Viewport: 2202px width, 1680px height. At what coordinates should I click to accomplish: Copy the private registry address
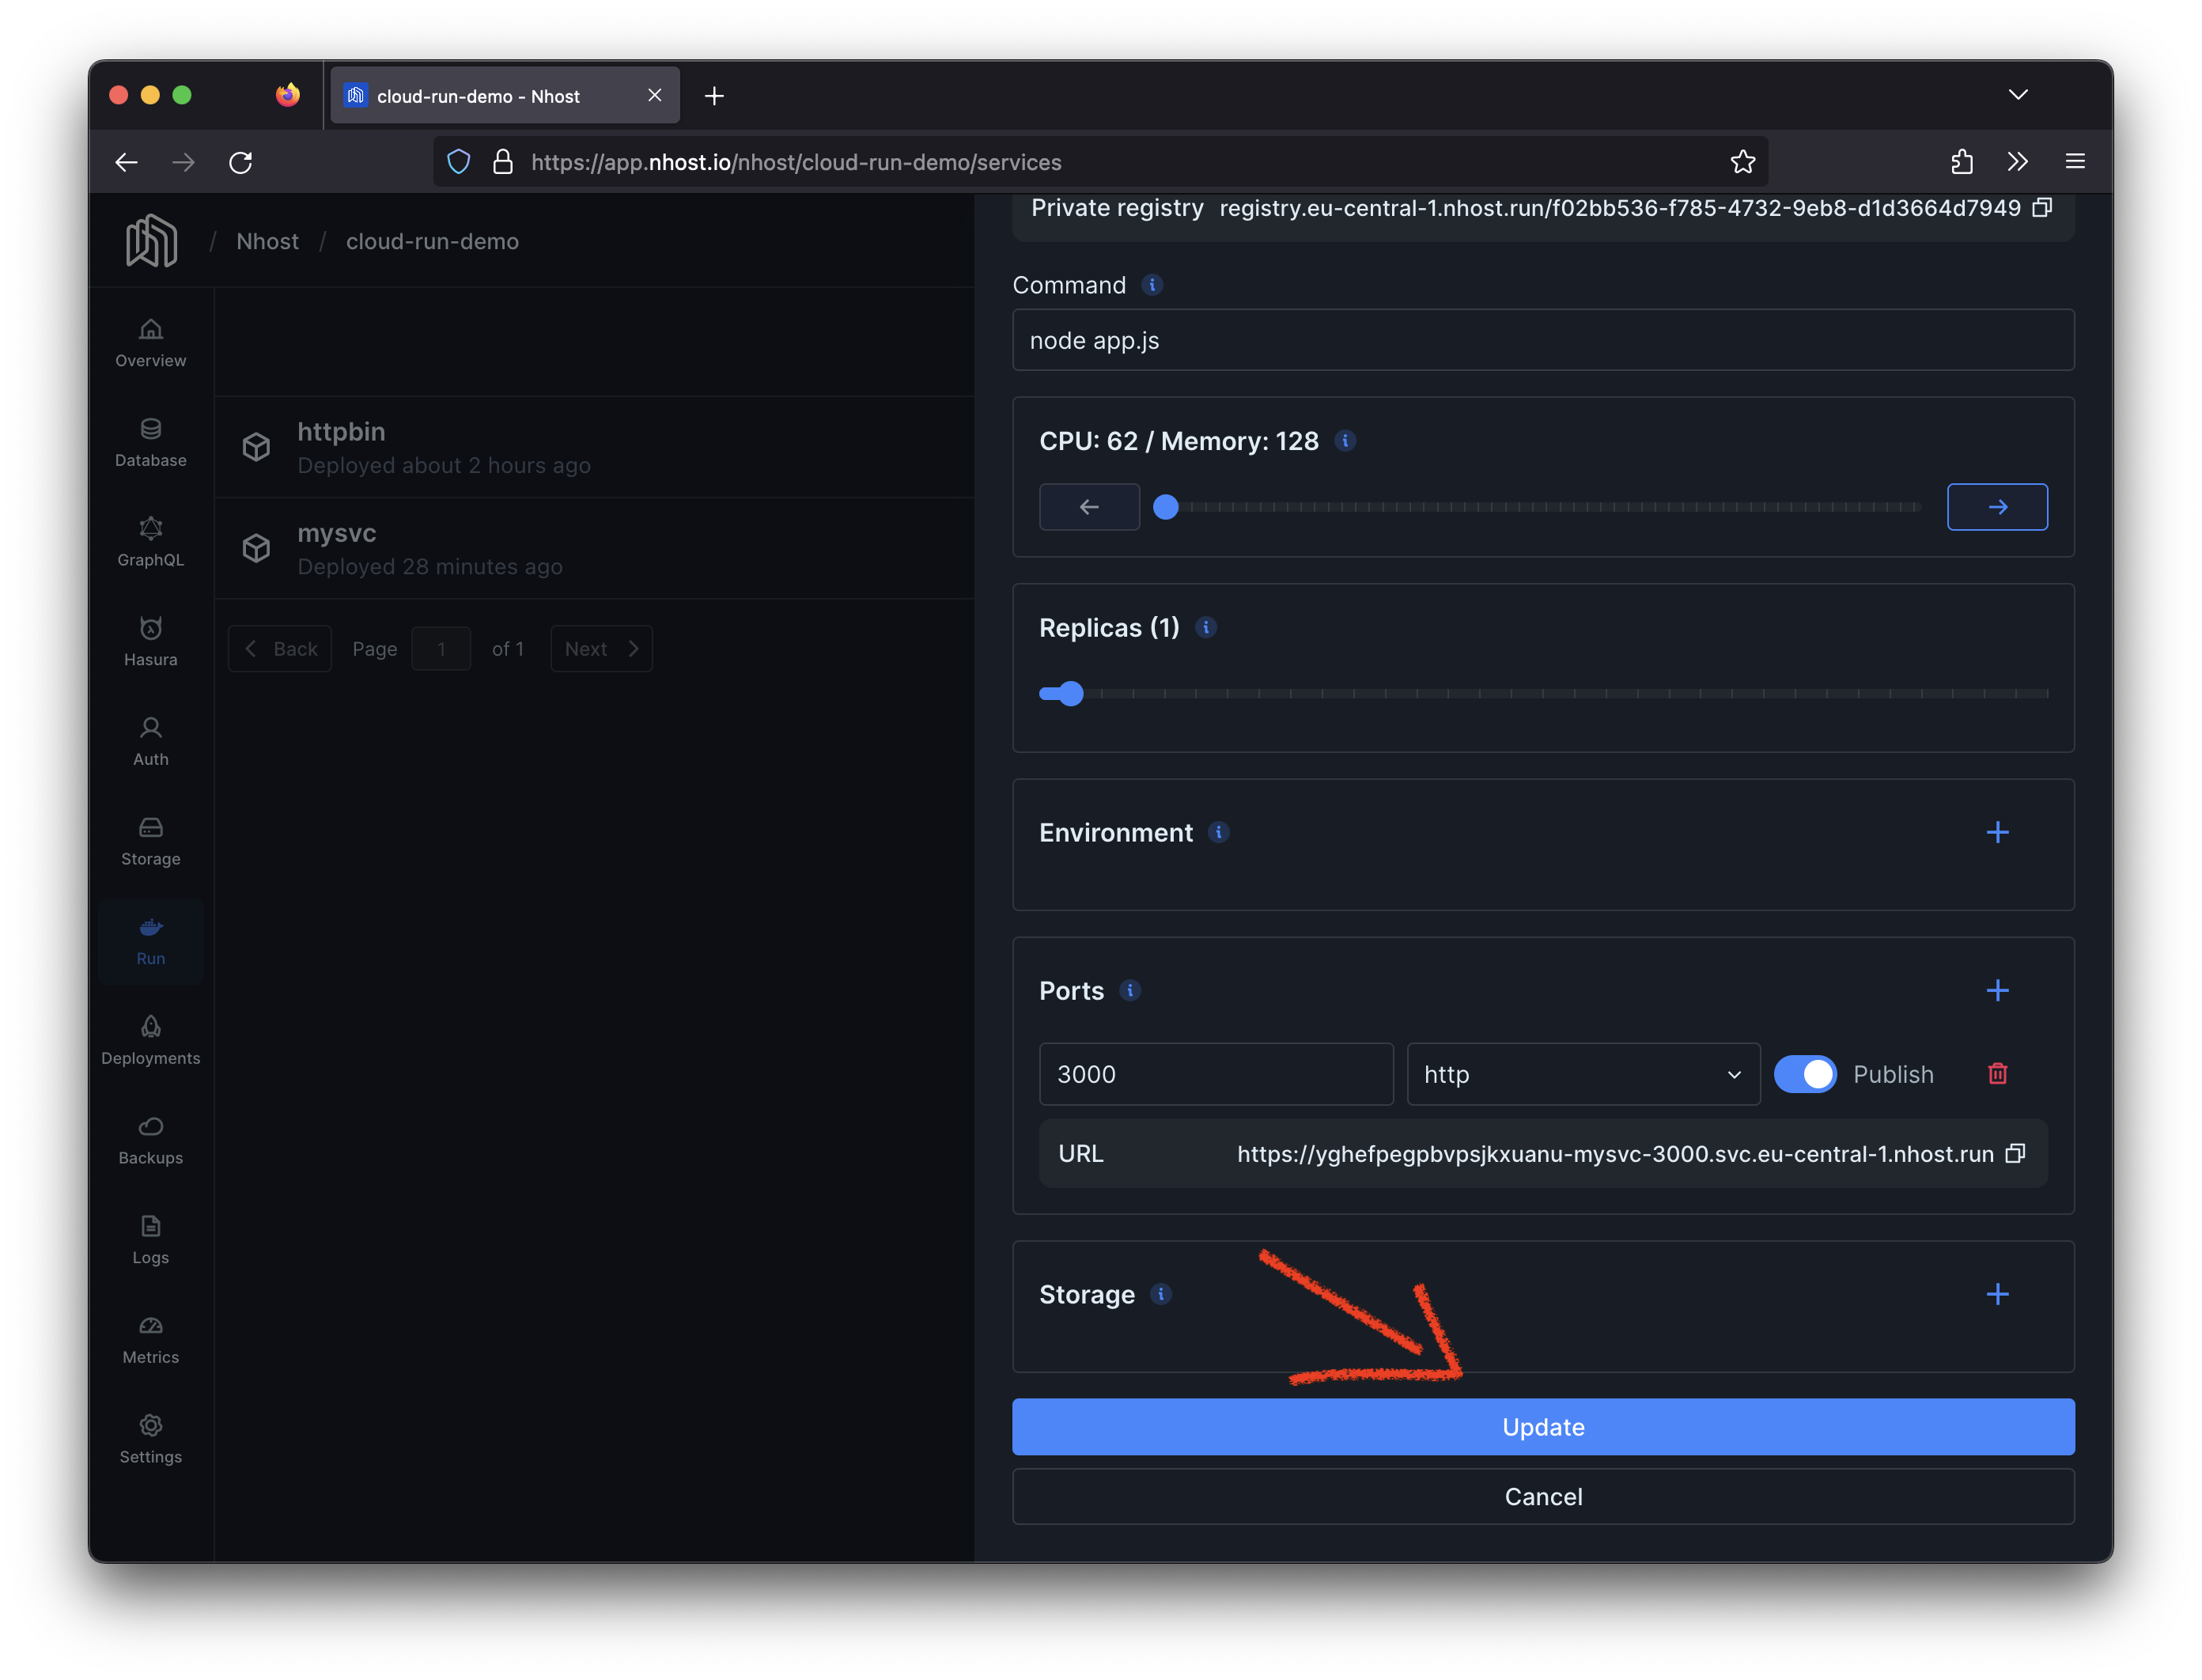2042,208
